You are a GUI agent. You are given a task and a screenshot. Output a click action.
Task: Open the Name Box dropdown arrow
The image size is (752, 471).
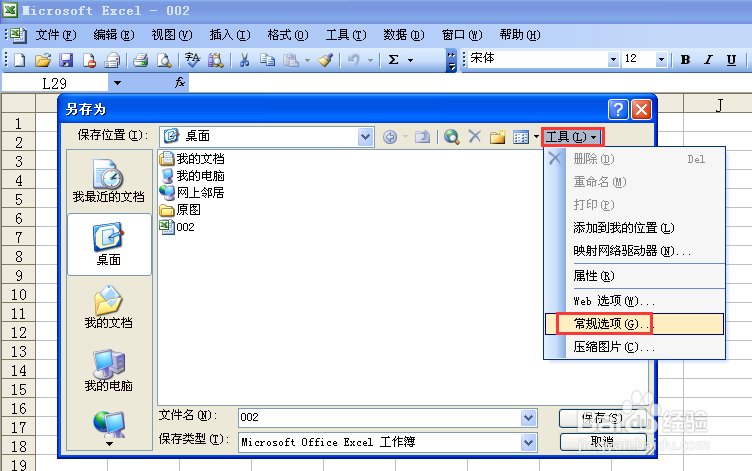pos(117,83)
